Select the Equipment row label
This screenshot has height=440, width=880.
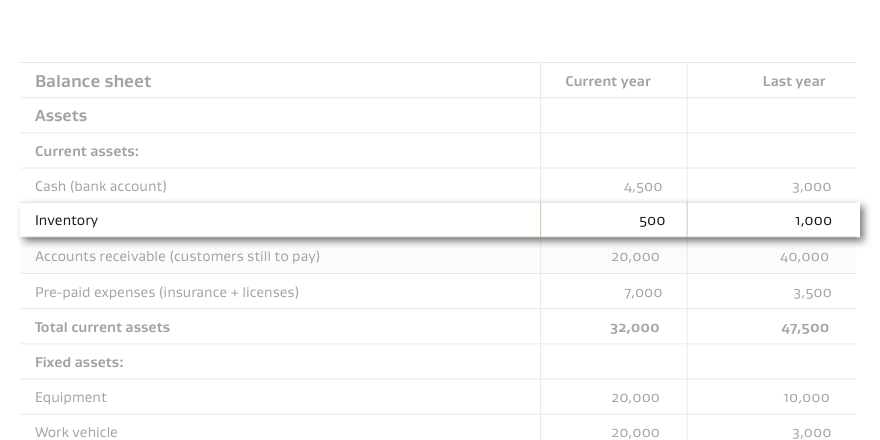coord(70,397)
